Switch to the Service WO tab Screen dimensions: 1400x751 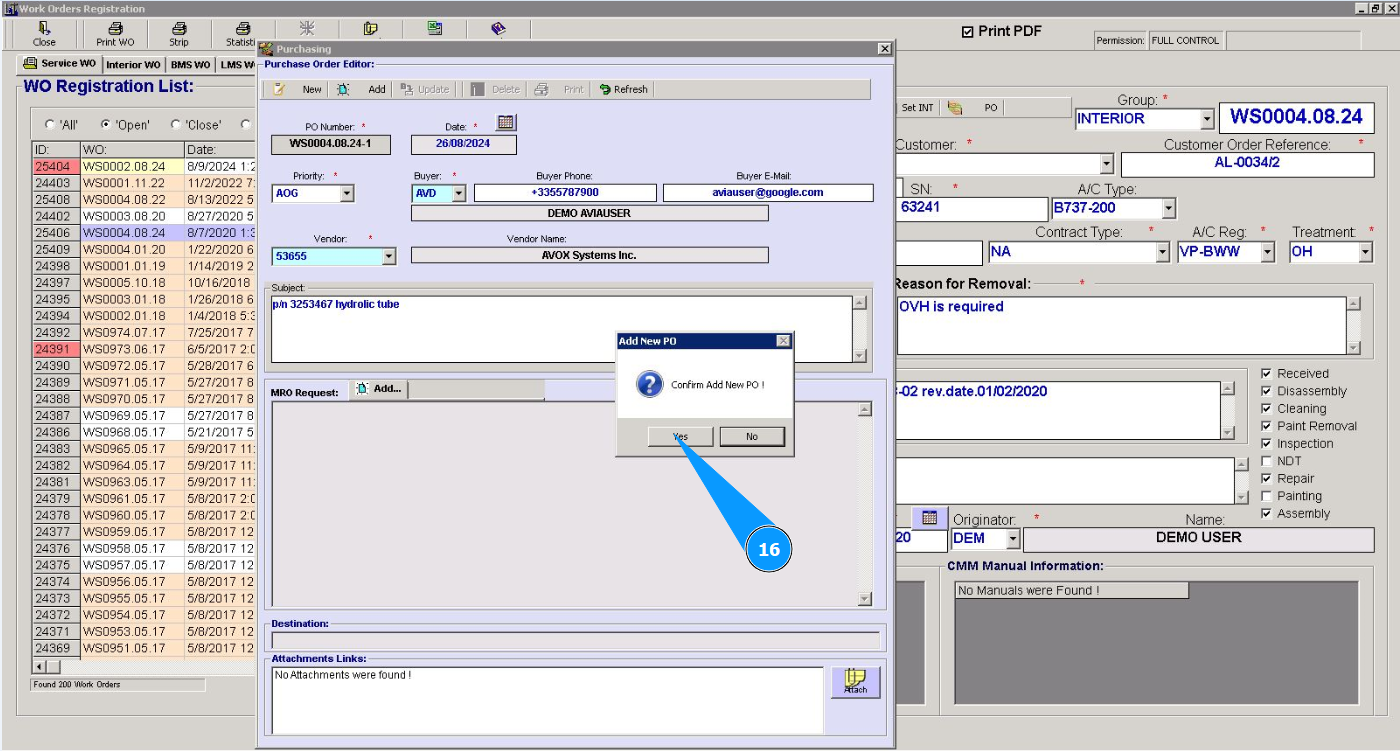click(60, 63)
